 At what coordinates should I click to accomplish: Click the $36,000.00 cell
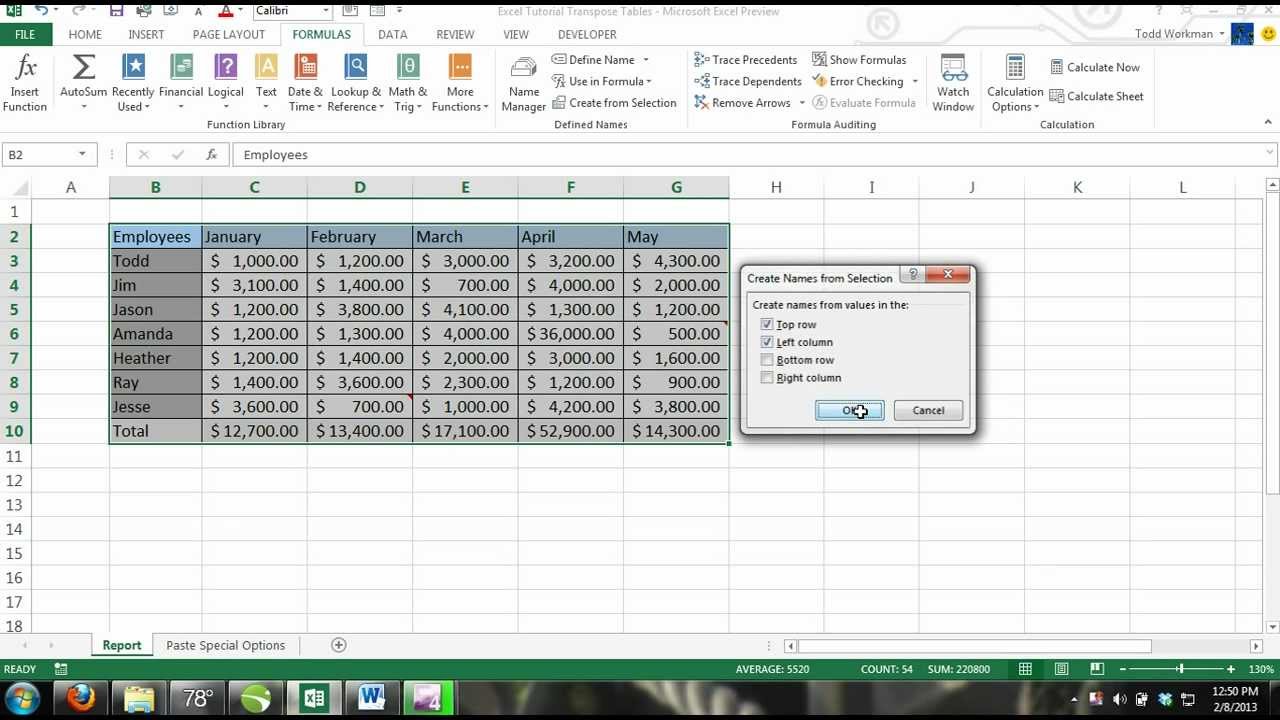[x=570, y=334]
